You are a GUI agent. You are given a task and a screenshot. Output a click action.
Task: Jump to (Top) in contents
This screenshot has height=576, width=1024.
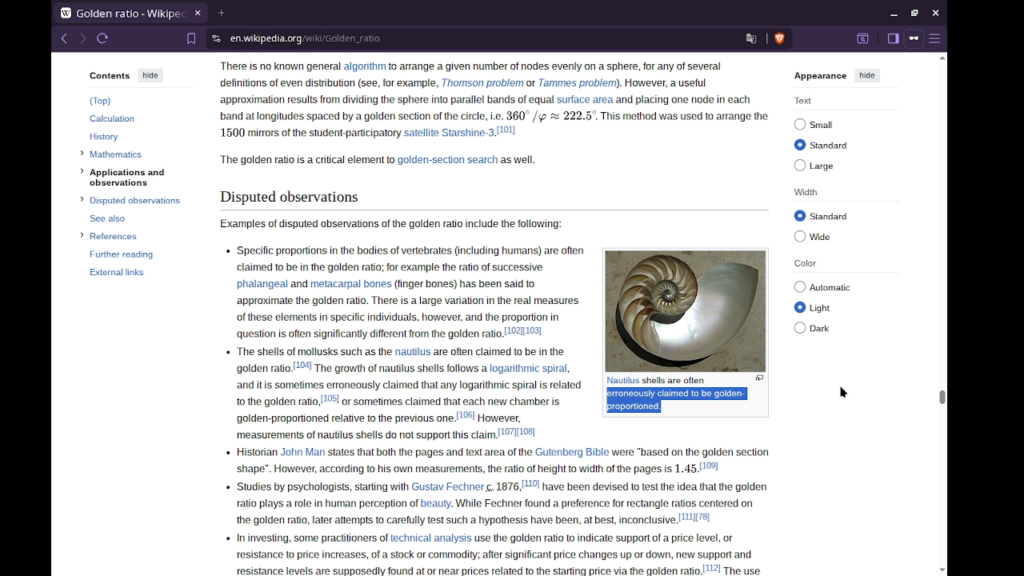[x=100, y=101]
